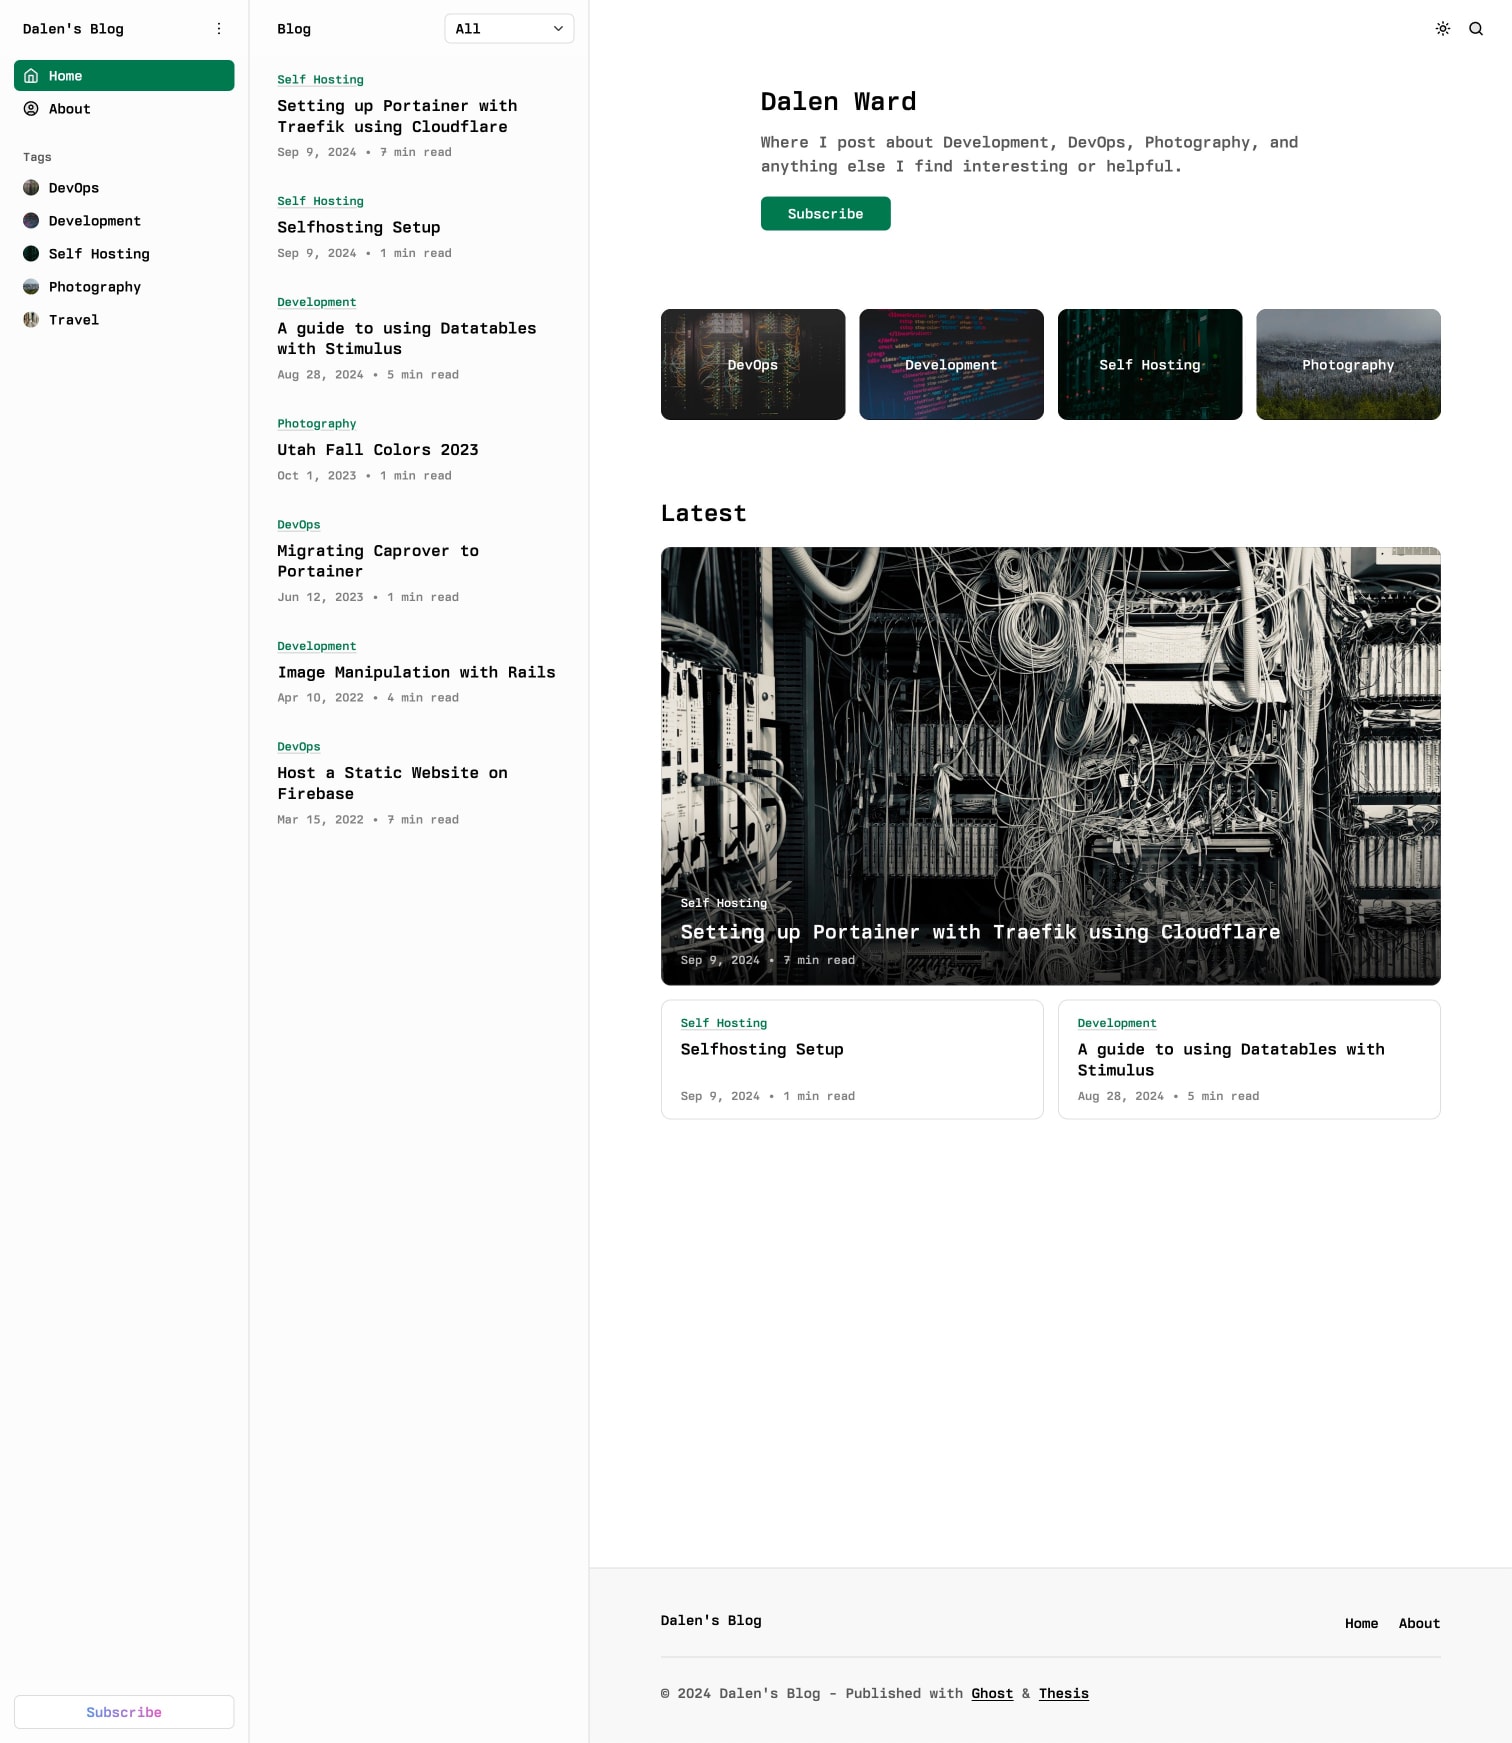Click Self Hosting tag on featured image

pos(723,903)
